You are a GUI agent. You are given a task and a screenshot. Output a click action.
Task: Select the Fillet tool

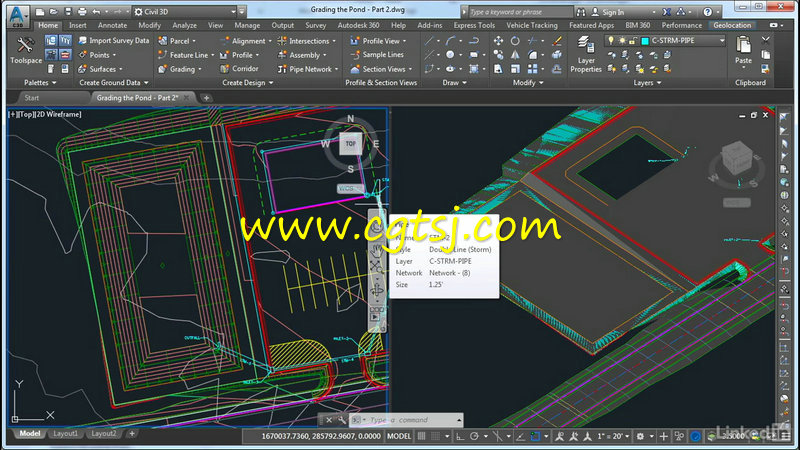point(533,55)
